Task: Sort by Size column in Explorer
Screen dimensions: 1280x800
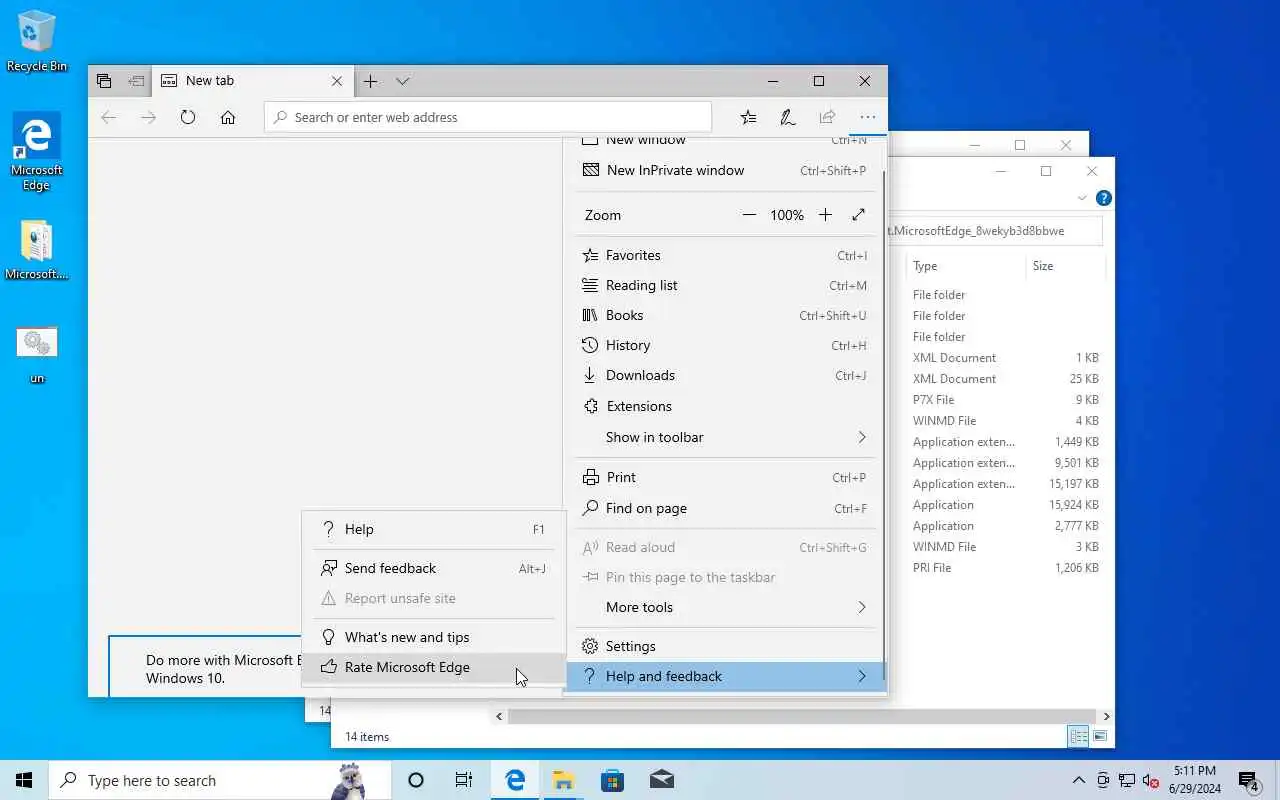Action: [x=1065, y=266]
